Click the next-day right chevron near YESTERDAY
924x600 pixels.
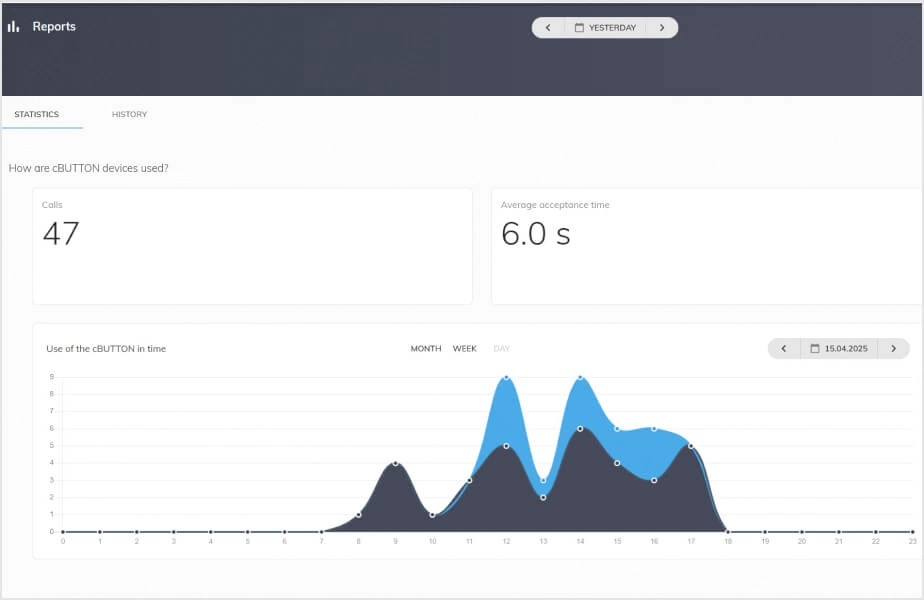662,27
